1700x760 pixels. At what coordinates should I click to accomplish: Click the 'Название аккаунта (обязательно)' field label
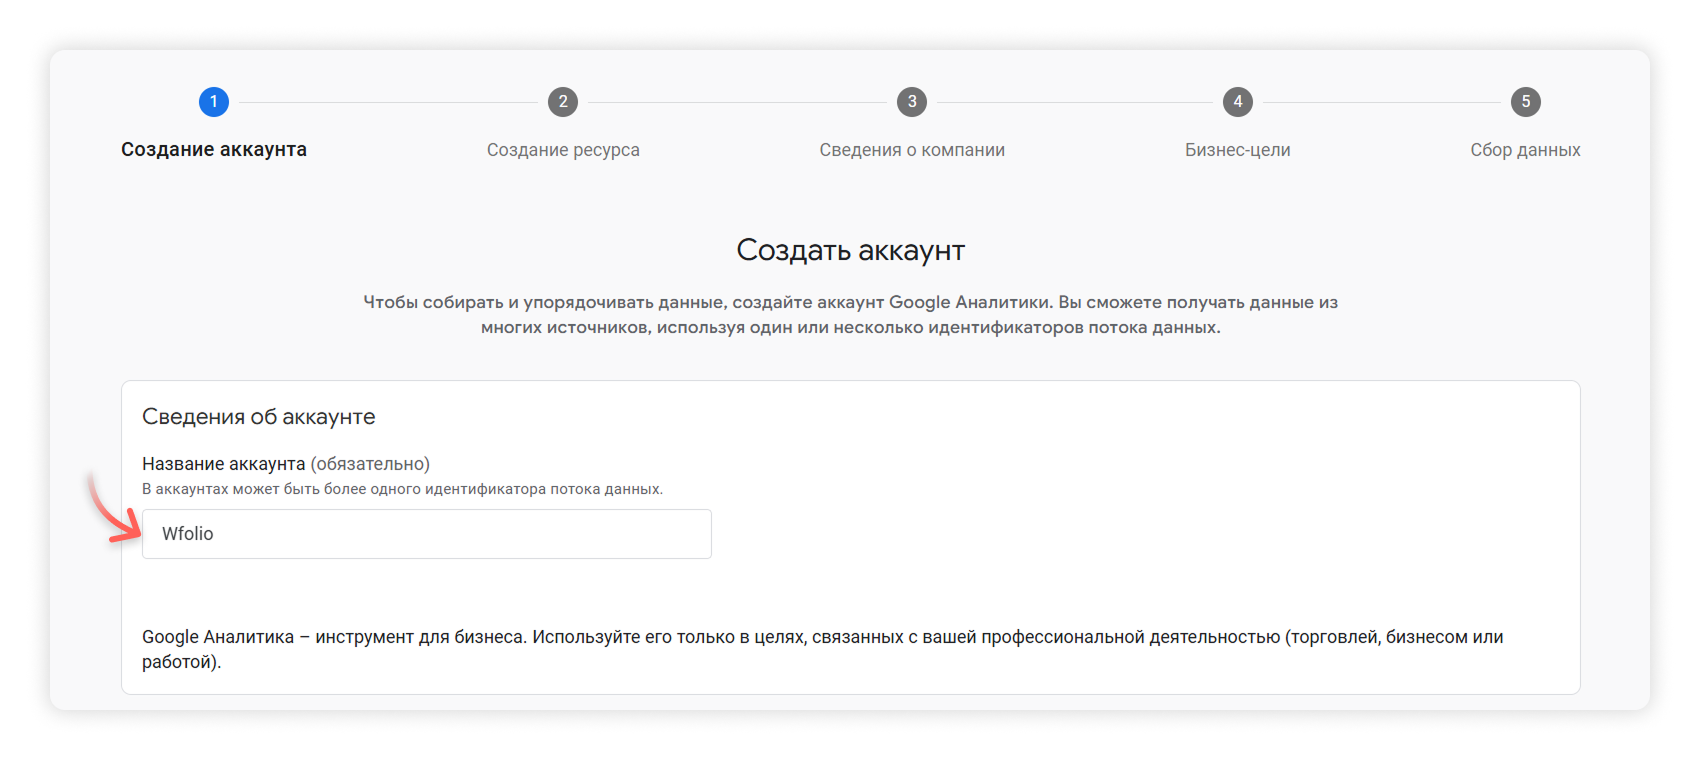click(x=286, y=464)
